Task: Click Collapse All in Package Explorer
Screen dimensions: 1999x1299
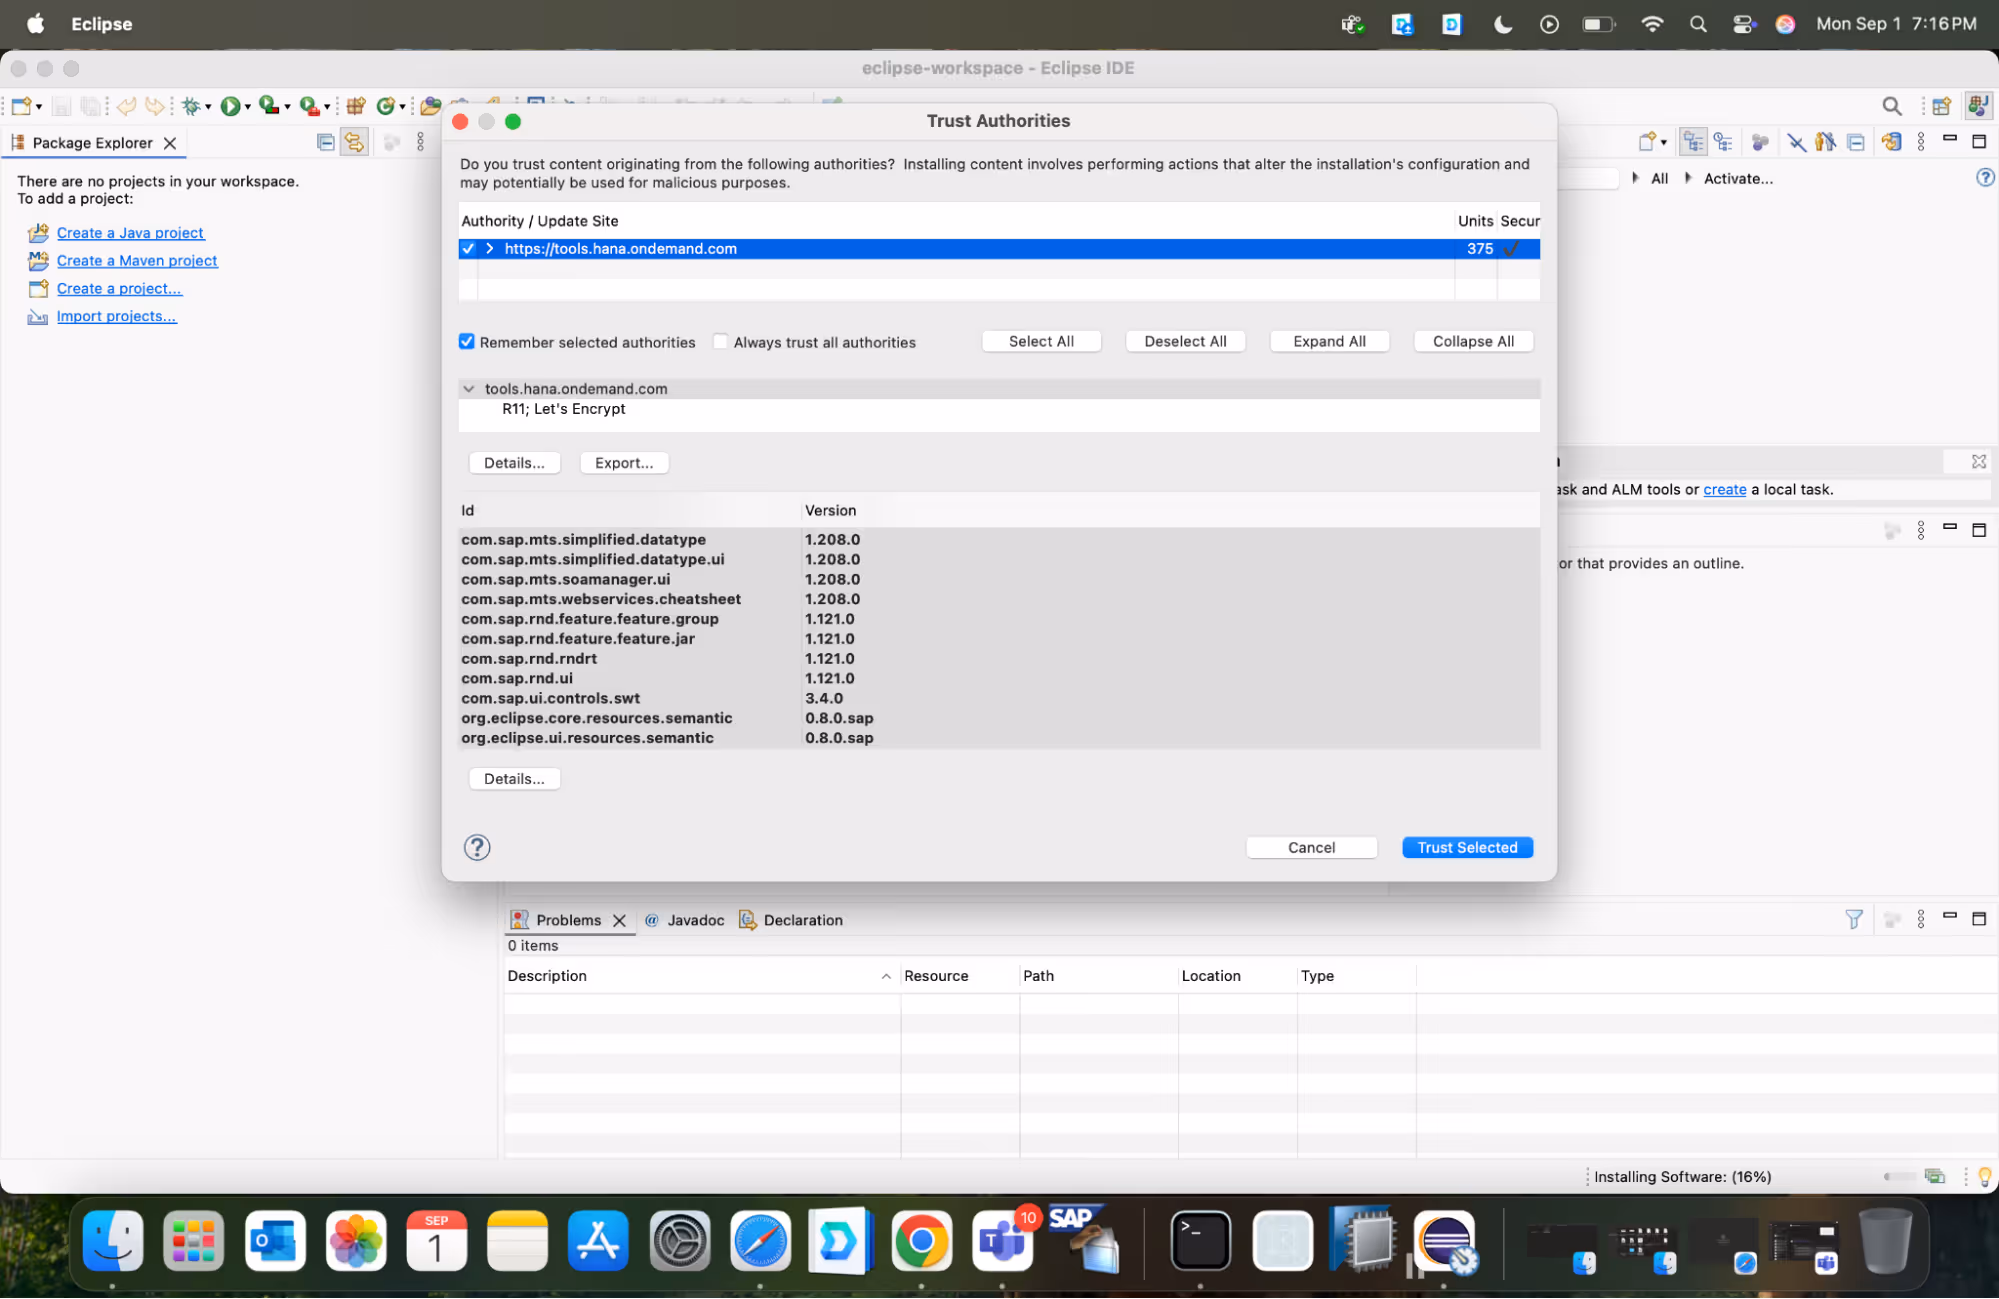Action: (325, 142)
